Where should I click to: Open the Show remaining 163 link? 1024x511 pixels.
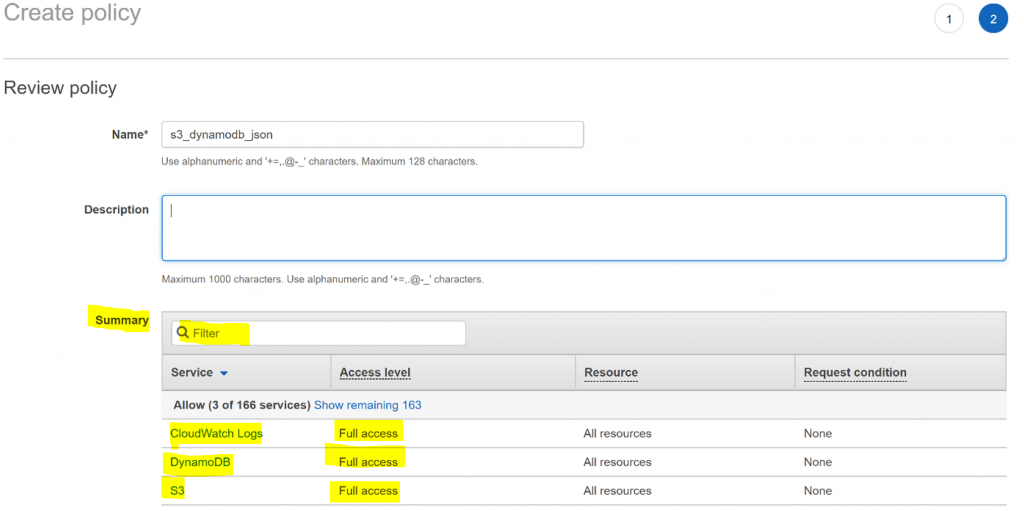coord(368,405)
